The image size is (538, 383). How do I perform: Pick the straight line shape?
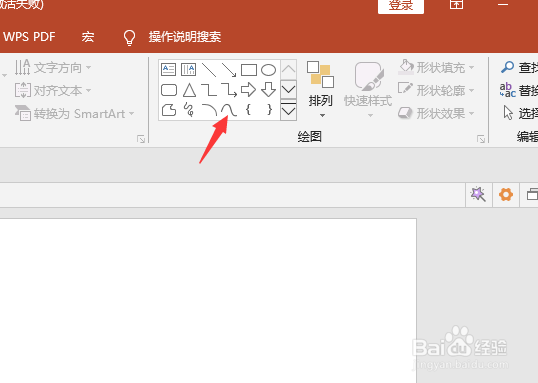tap(209, 70)
